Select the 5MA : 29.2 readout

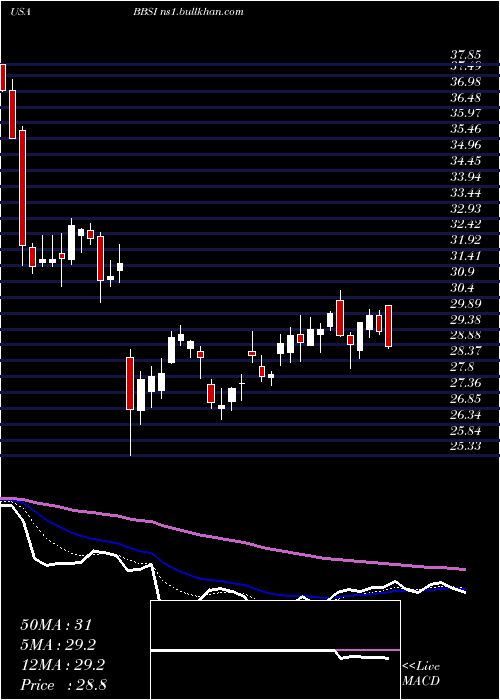tap(58, 644)
